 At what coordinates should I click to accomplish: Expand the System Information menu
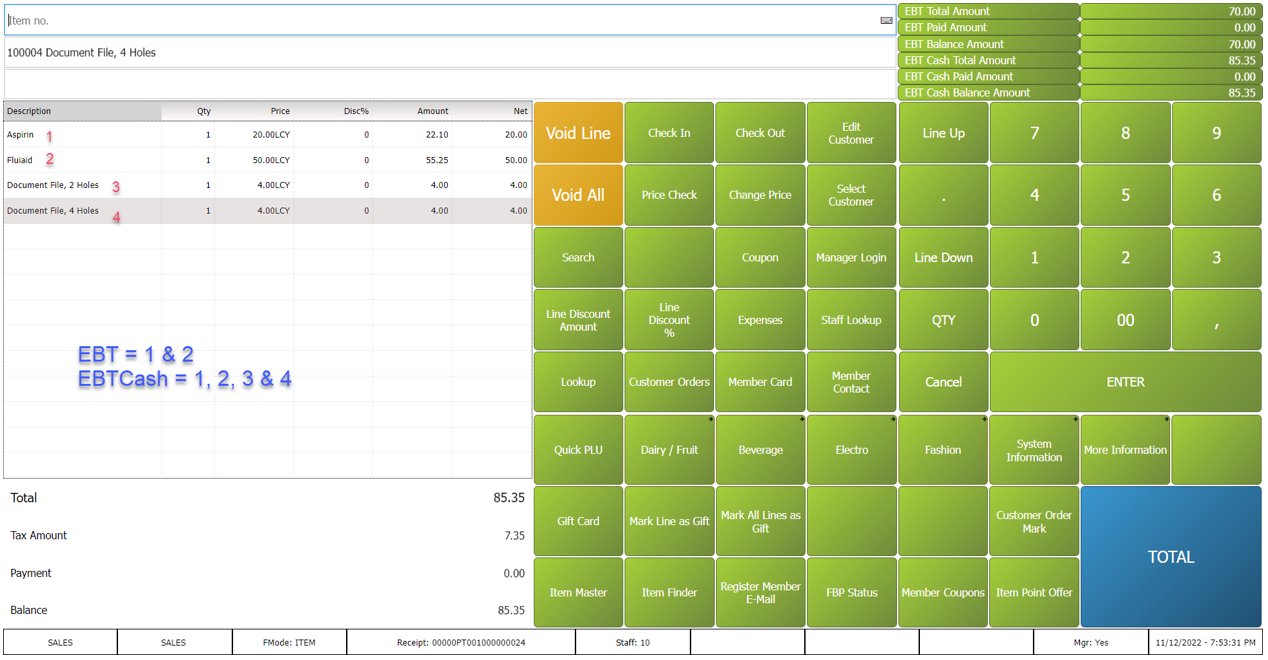pos(1034,450)
